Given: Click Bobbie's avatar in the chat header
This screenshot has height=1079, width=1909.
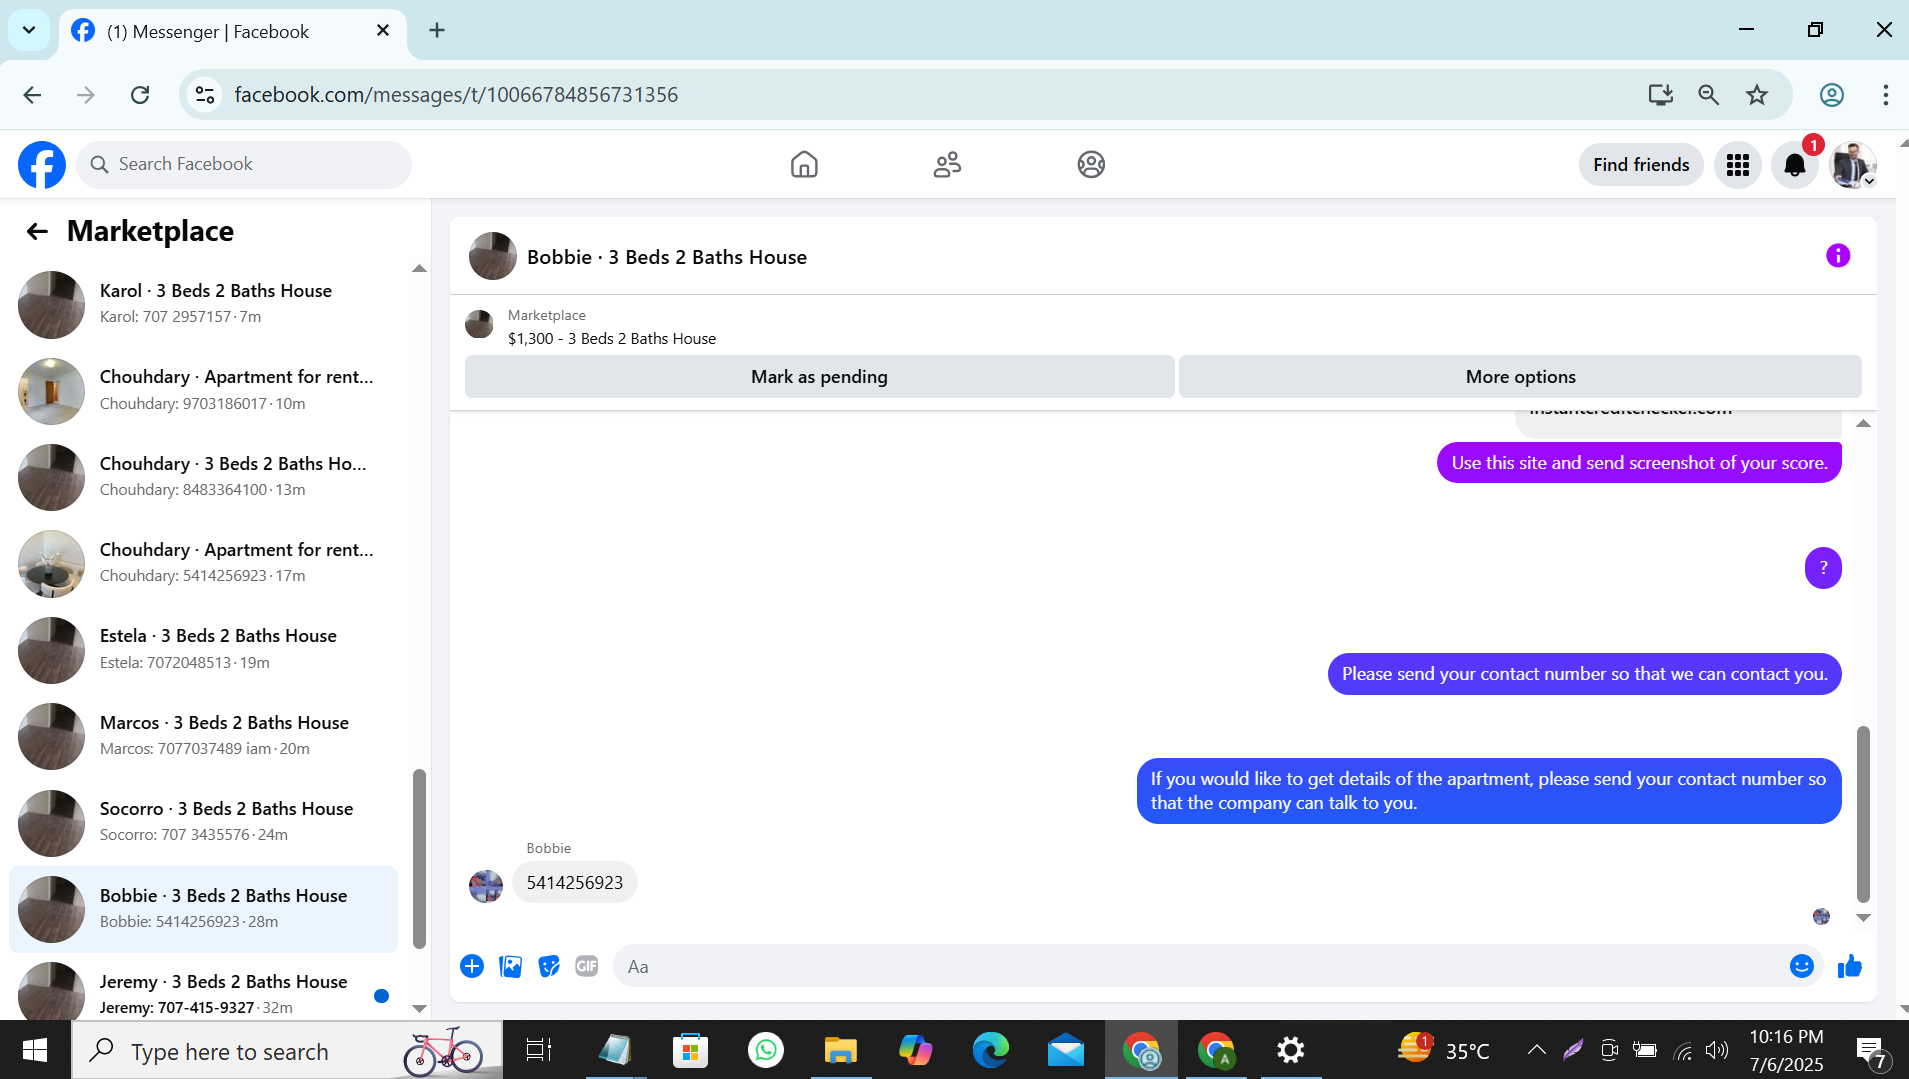Looking at the screenshot, I should pyautogui.click(x=493, y=257).
